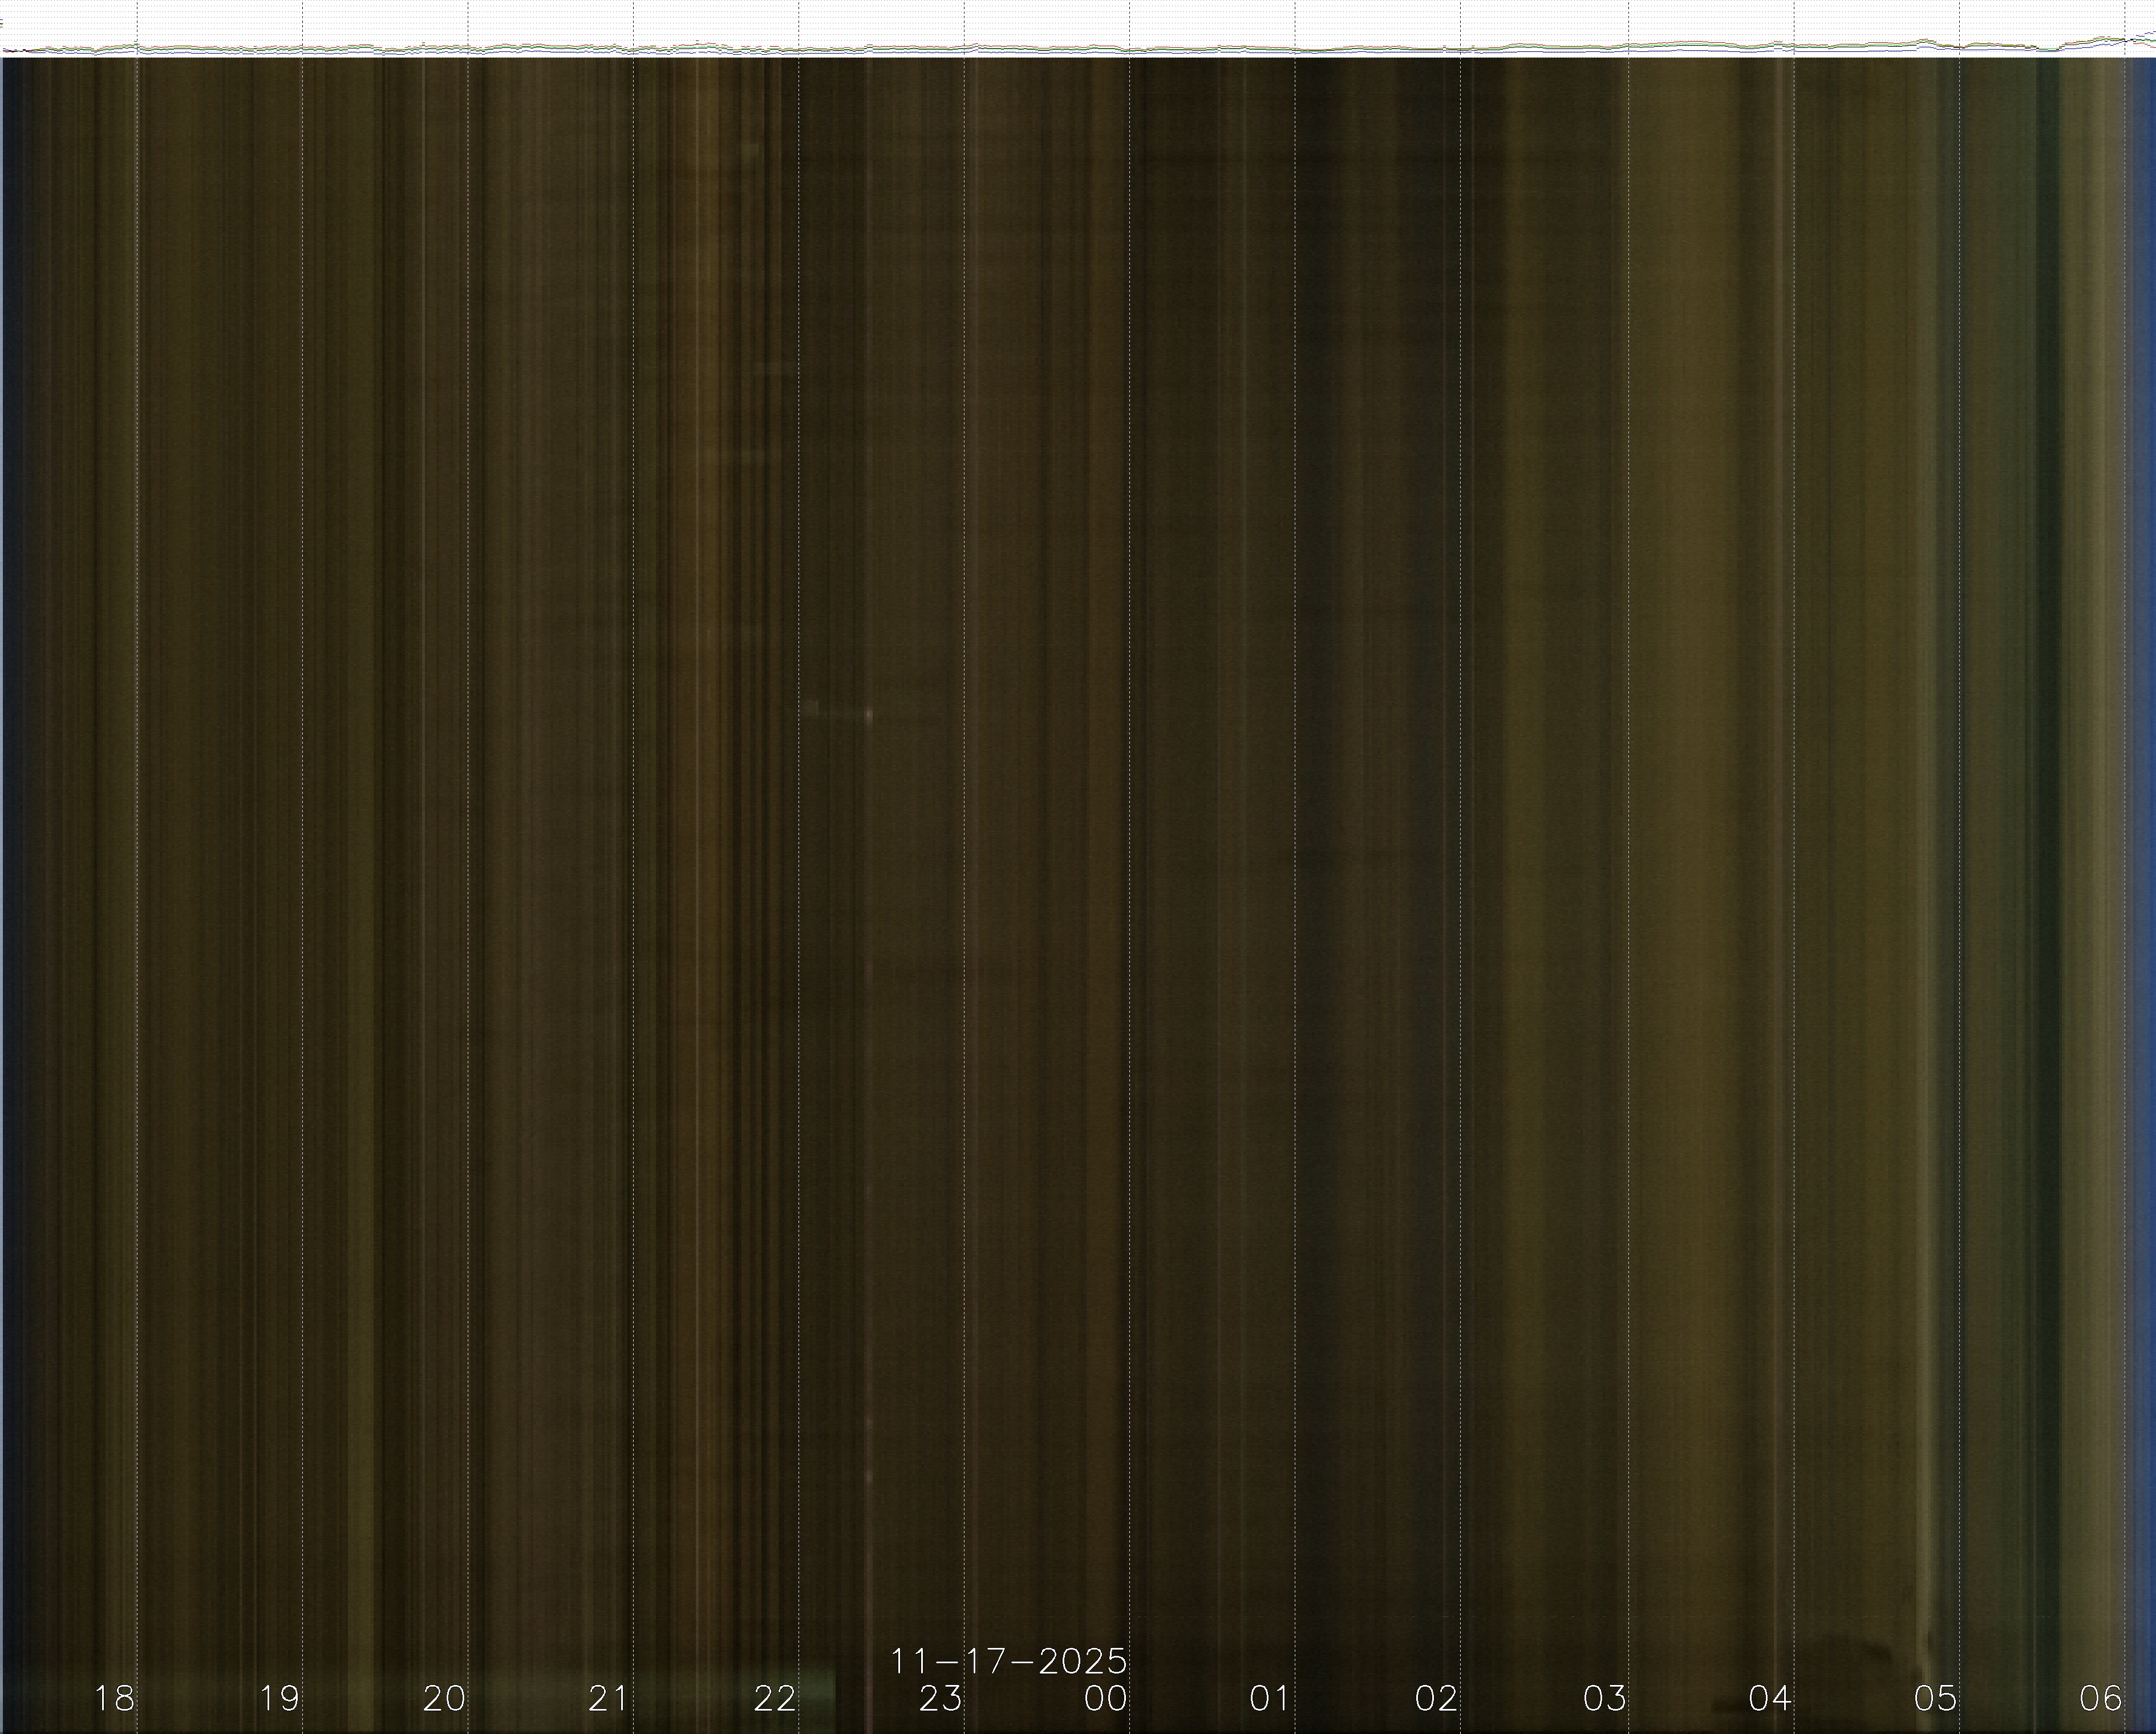Image resolution: width=2156 pixels, height=1734 pixels.
Task: Select the 22 hour marker
Action: tap(775, 1698)
